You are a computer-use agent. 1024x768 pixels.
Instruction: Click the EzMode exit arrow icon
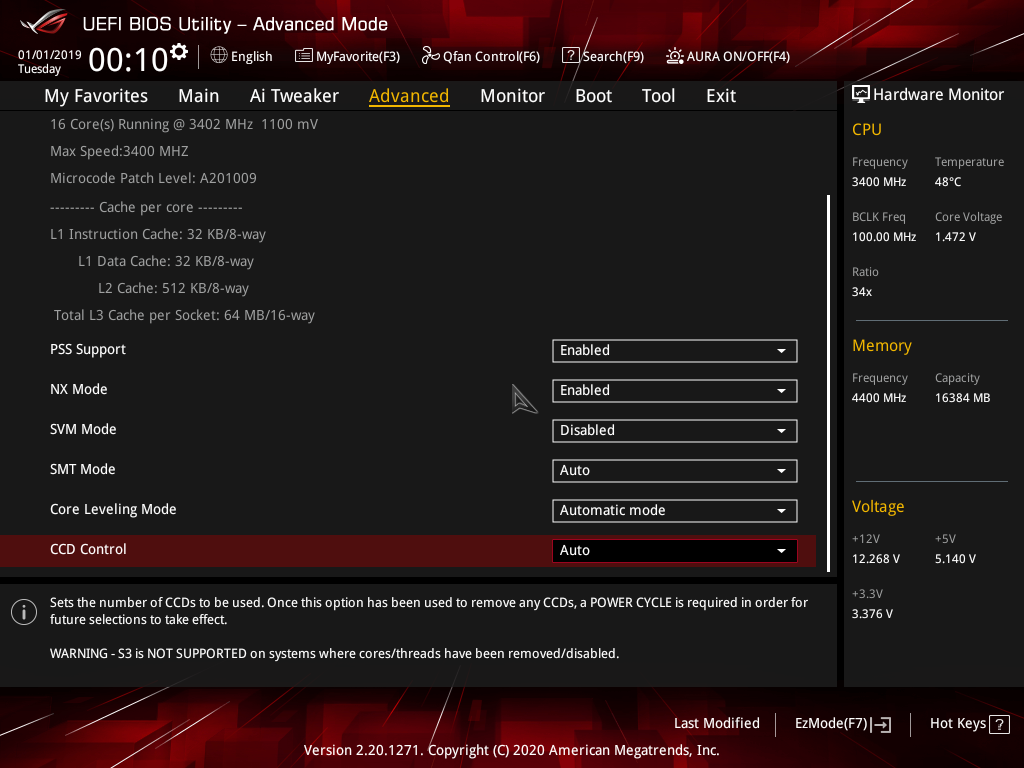881,724
